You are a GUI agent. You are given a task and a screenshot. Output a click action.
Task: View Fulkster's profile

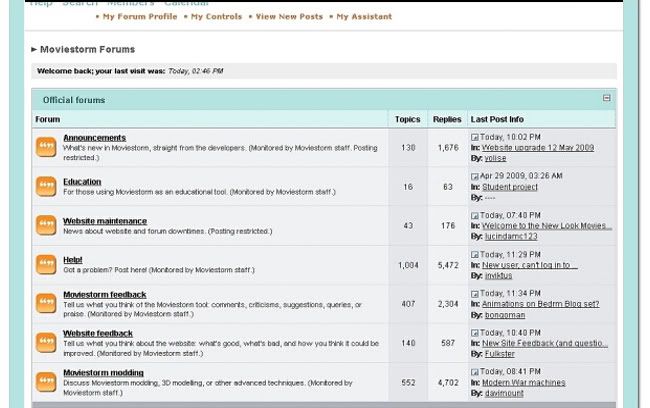500,354
